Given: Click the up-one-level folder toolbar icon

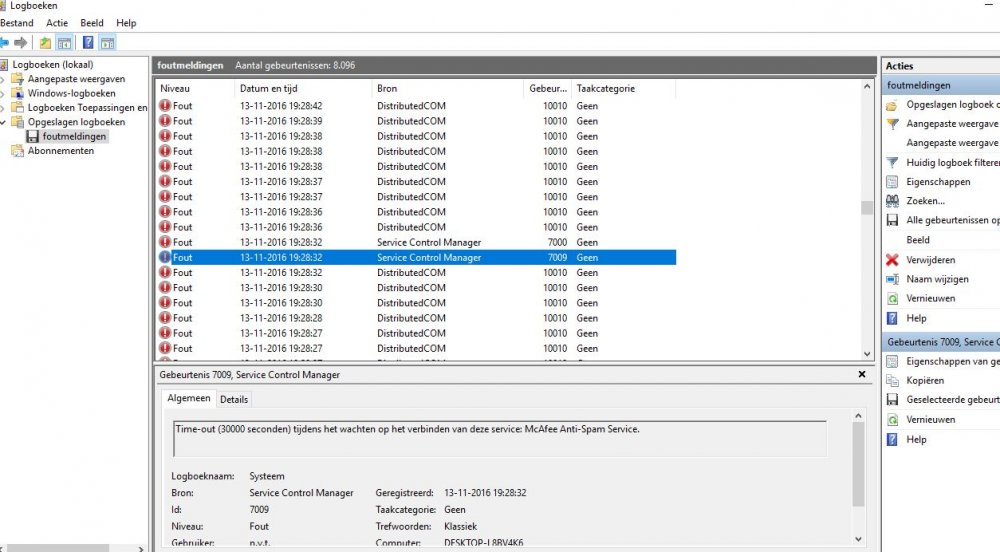Looking at the screenshot, I should pyautogui.click(x=45, y=43).
